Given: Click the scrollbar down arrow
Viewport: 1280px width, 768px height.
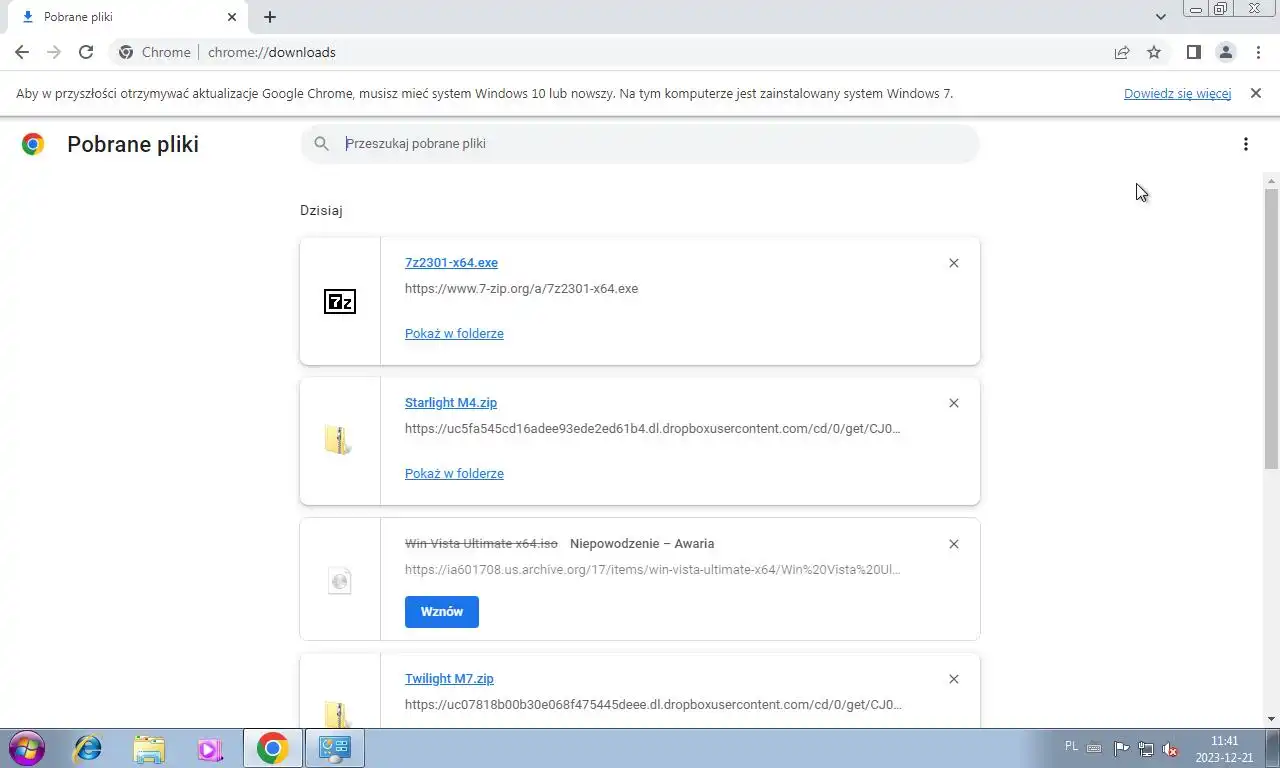Looking at the screenshot, I should 1271,718.
